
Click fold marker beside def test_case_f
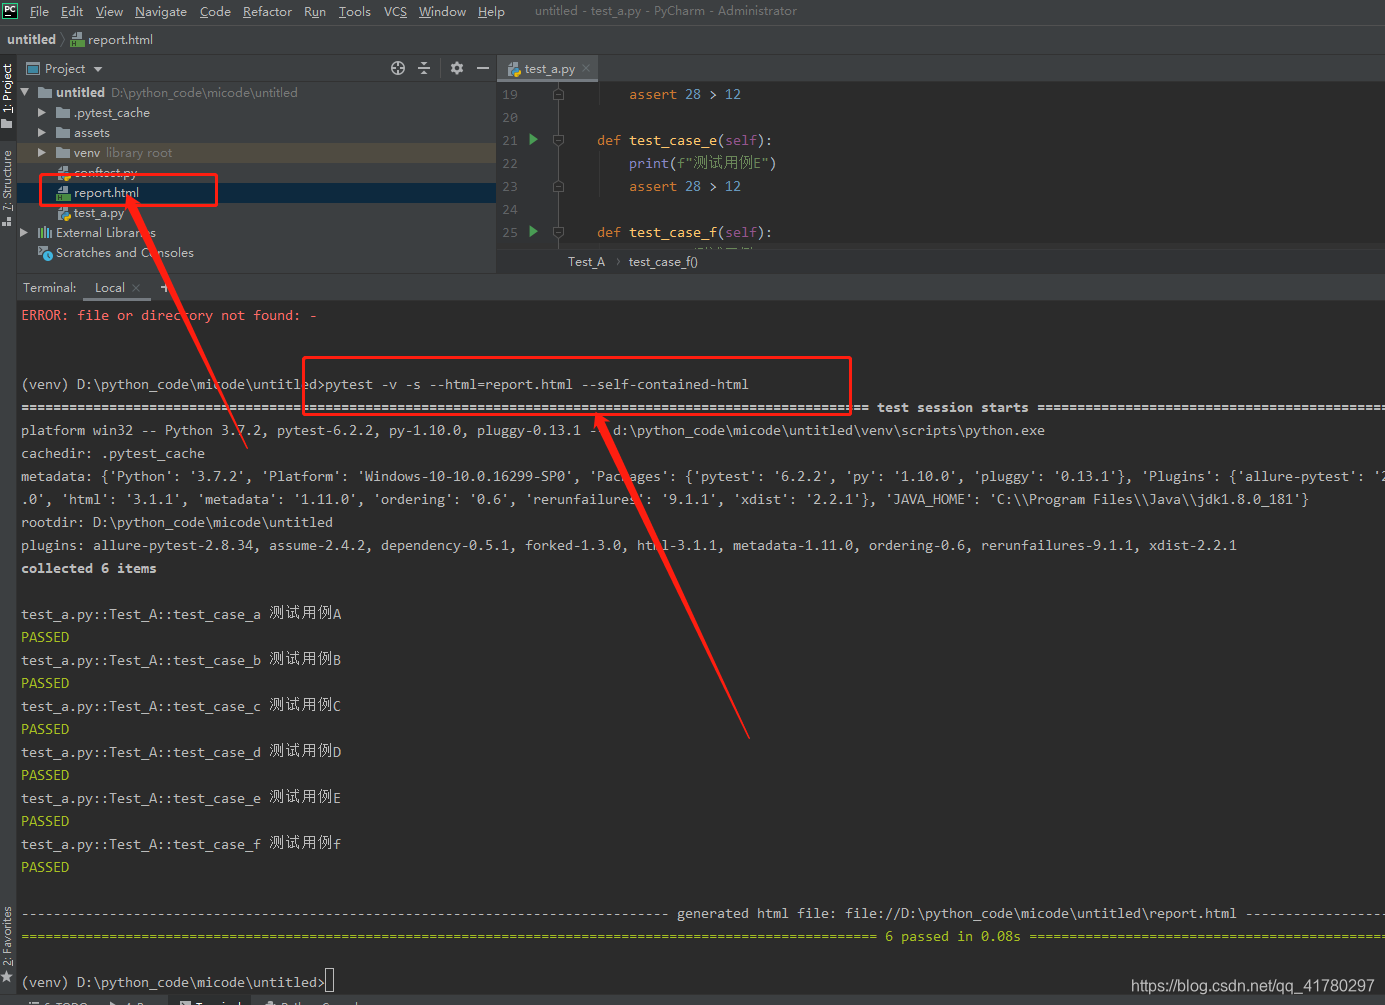pyautogui.click(x=558, y=232)
